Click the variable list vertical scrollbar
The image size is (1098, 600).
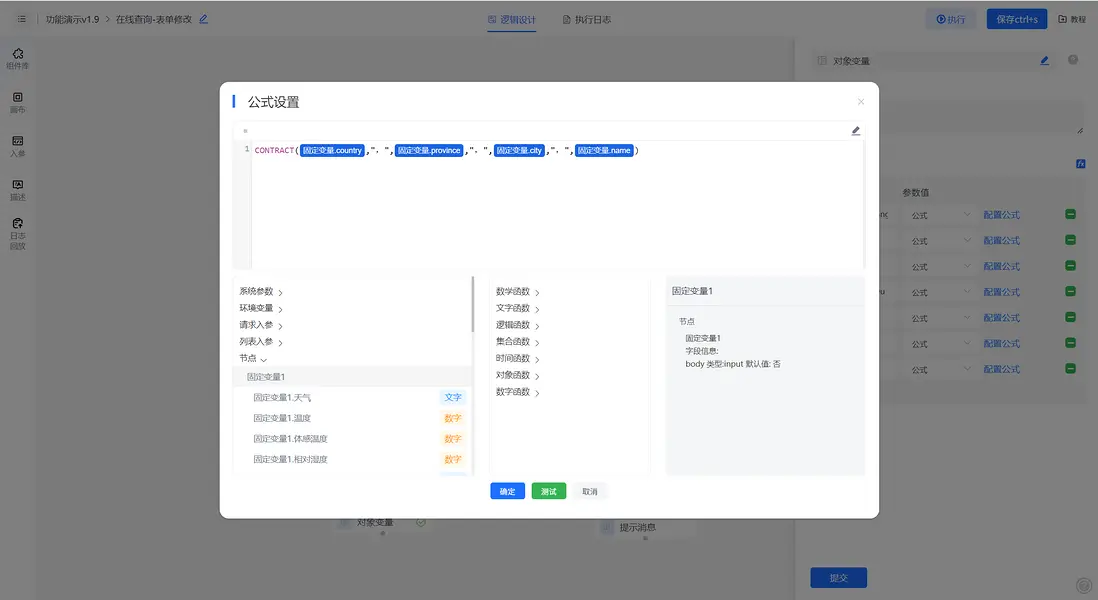point(473,305)
